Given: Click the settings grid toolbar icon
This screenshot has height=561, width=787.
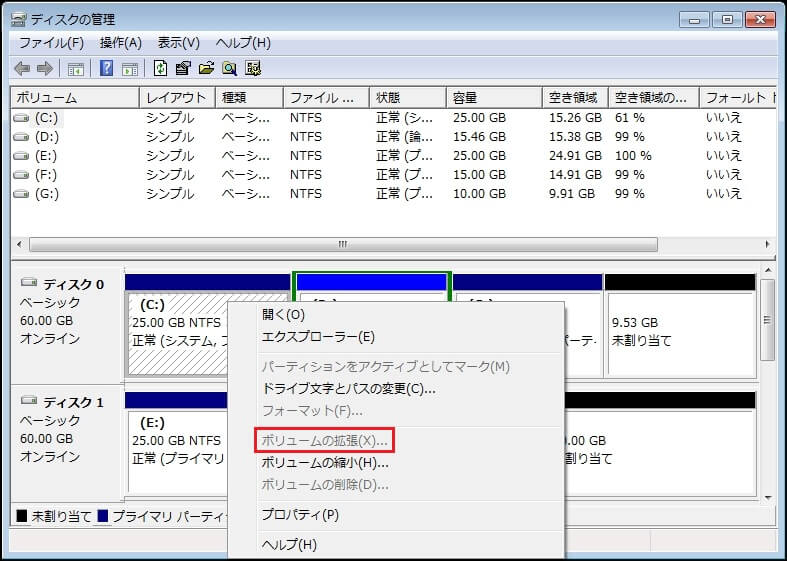Looking at the screenshot, I should click(x=253, y=68).
